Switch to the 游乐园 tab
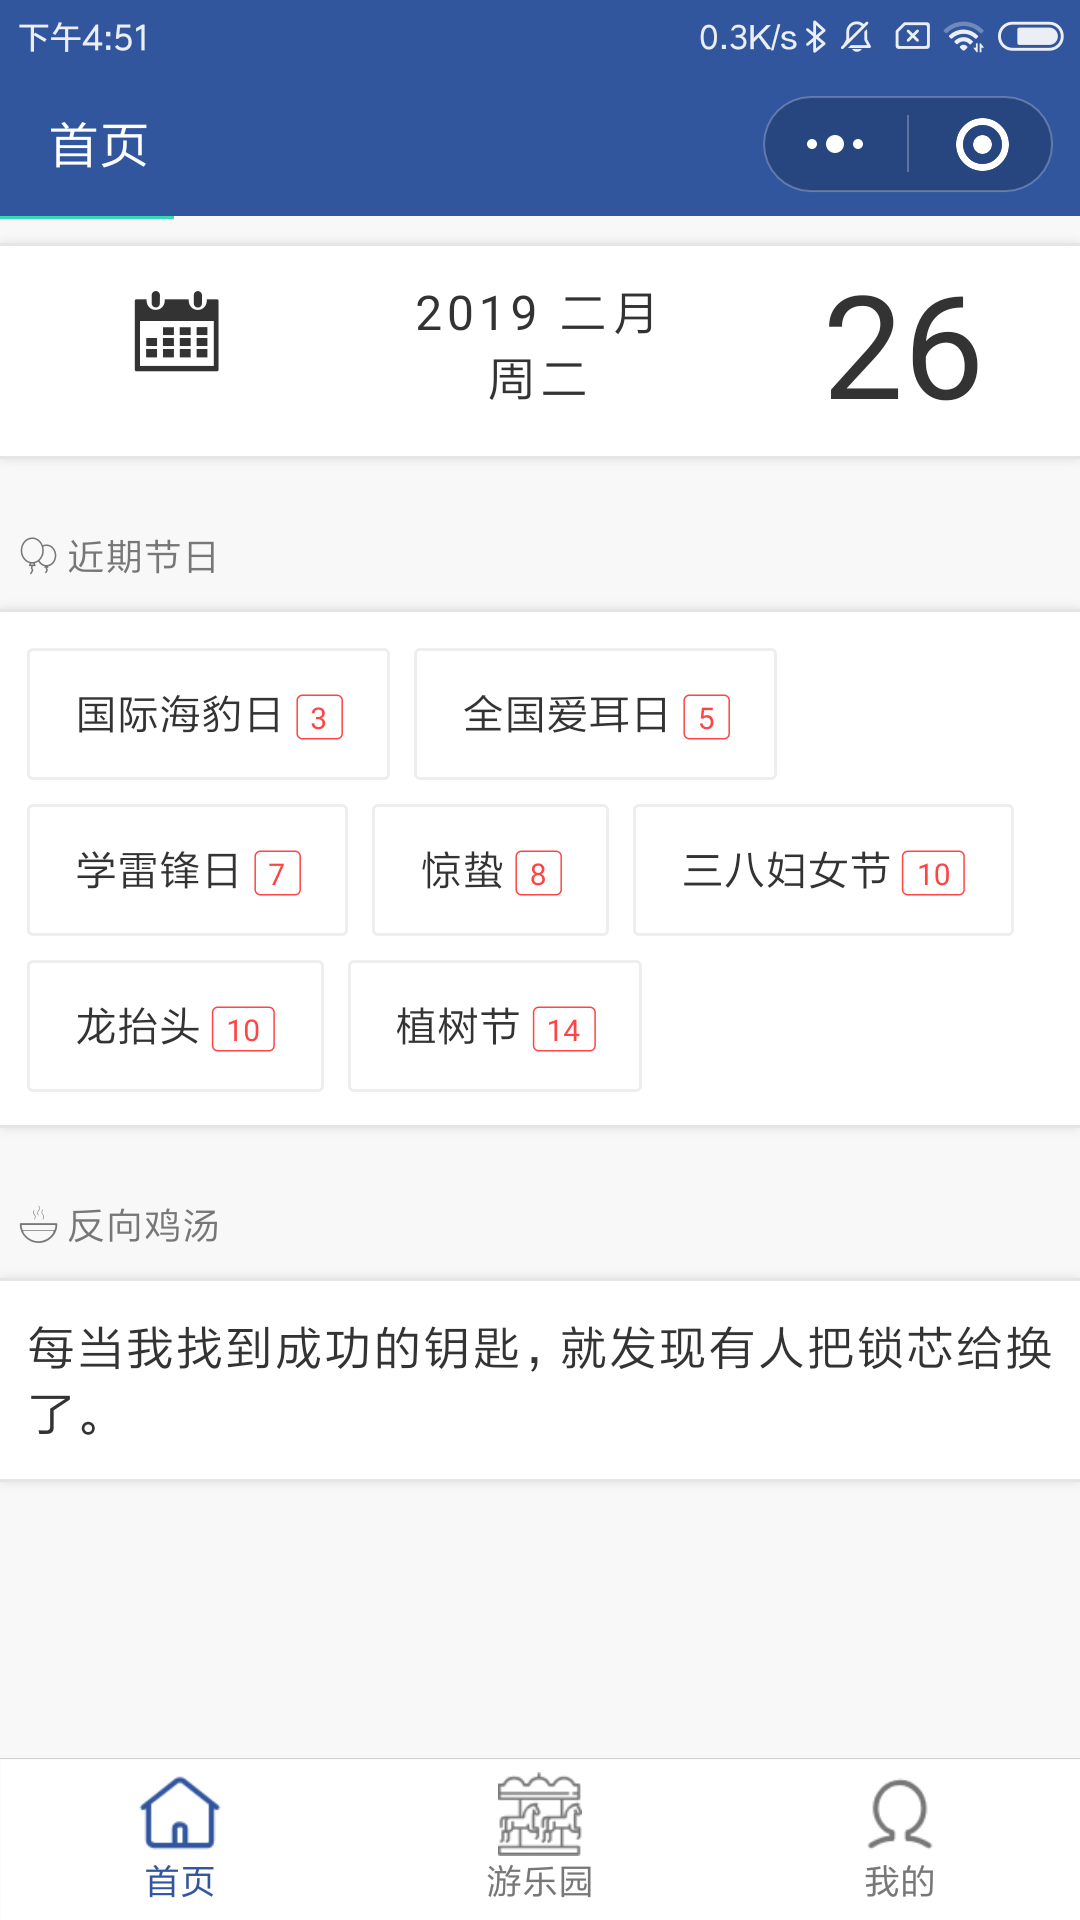This screenshot has width=1080, height=1920. 540,1838
